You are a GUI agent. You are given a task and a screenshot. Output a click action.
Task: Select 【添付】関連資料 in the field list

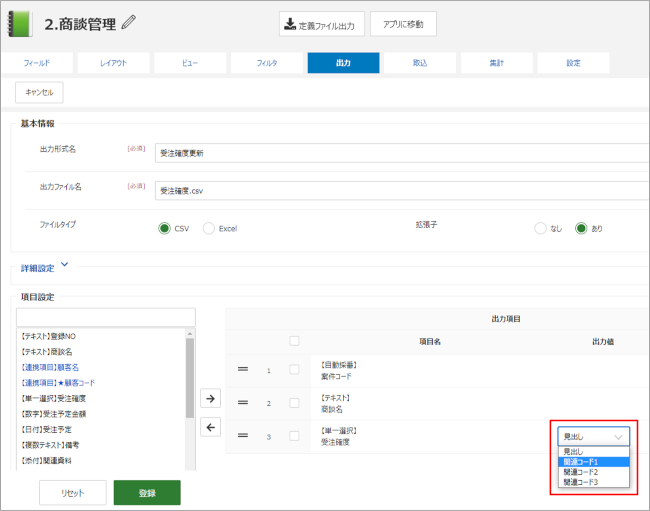click(x=46, y=460)
